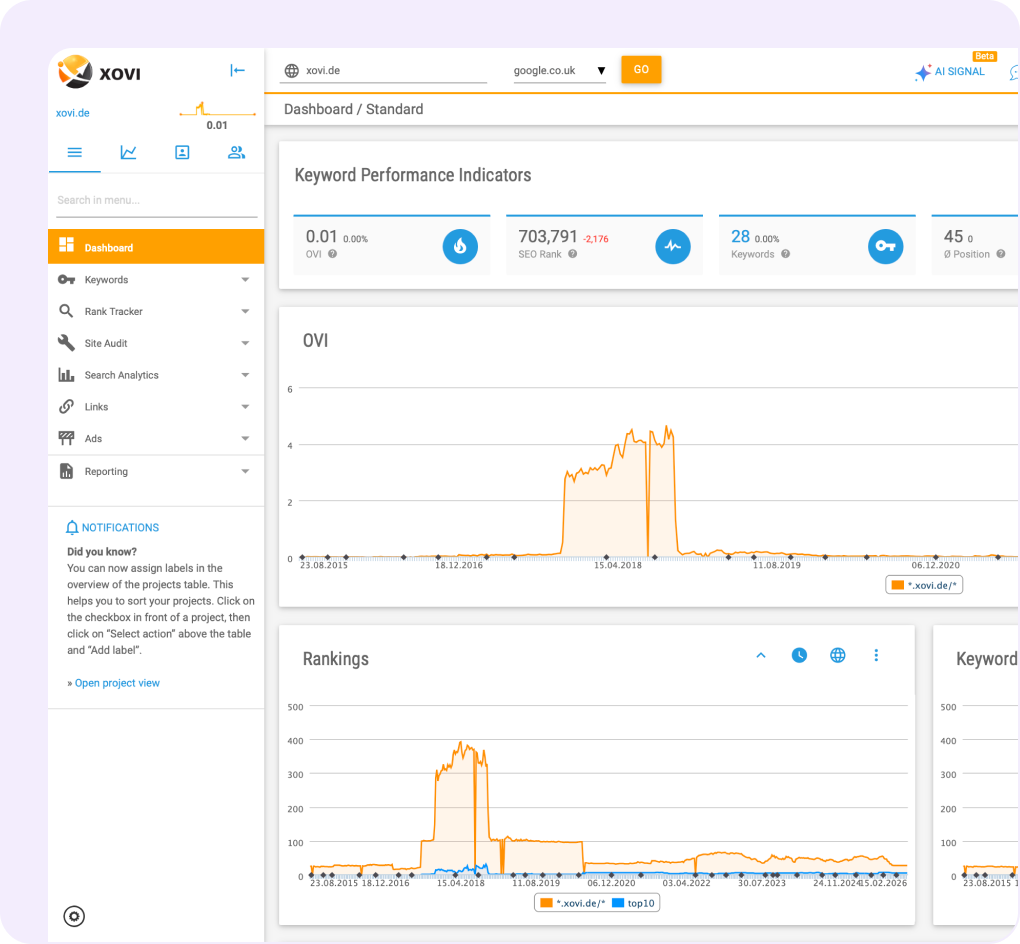This screenshot has height=944, width=1020.
Task: Open the google.co.uk search engine dropdown
Action: click(x=559, y=71)
